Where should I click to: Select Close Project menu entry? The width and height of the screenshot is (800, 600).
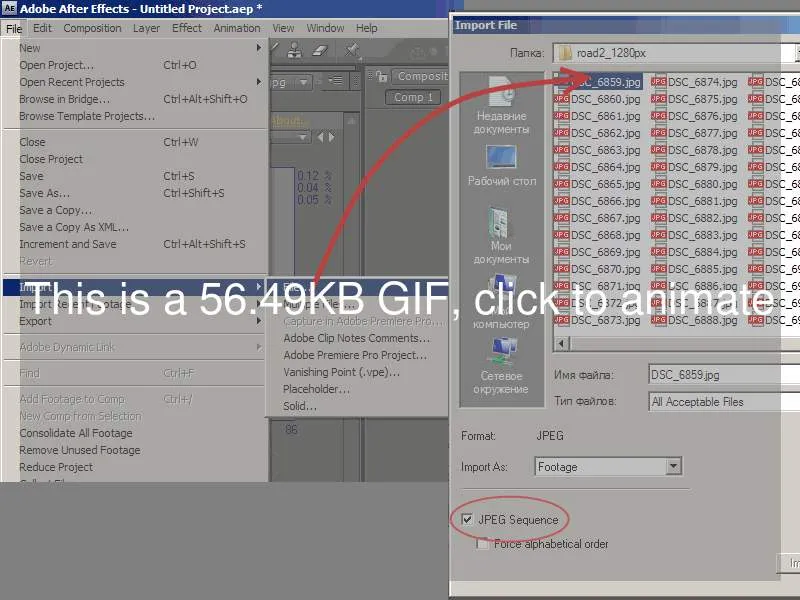tap(136, 159)
